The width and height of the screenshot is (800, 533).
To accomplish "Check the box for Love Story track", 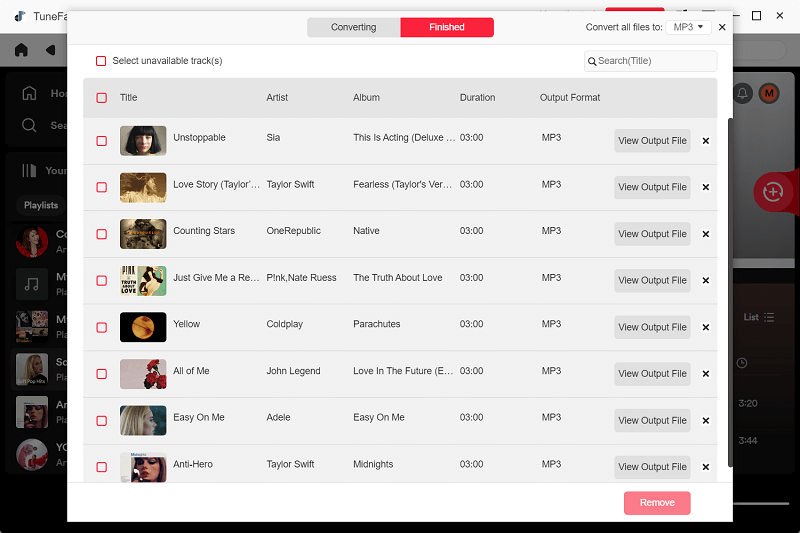I will point(101,187).
